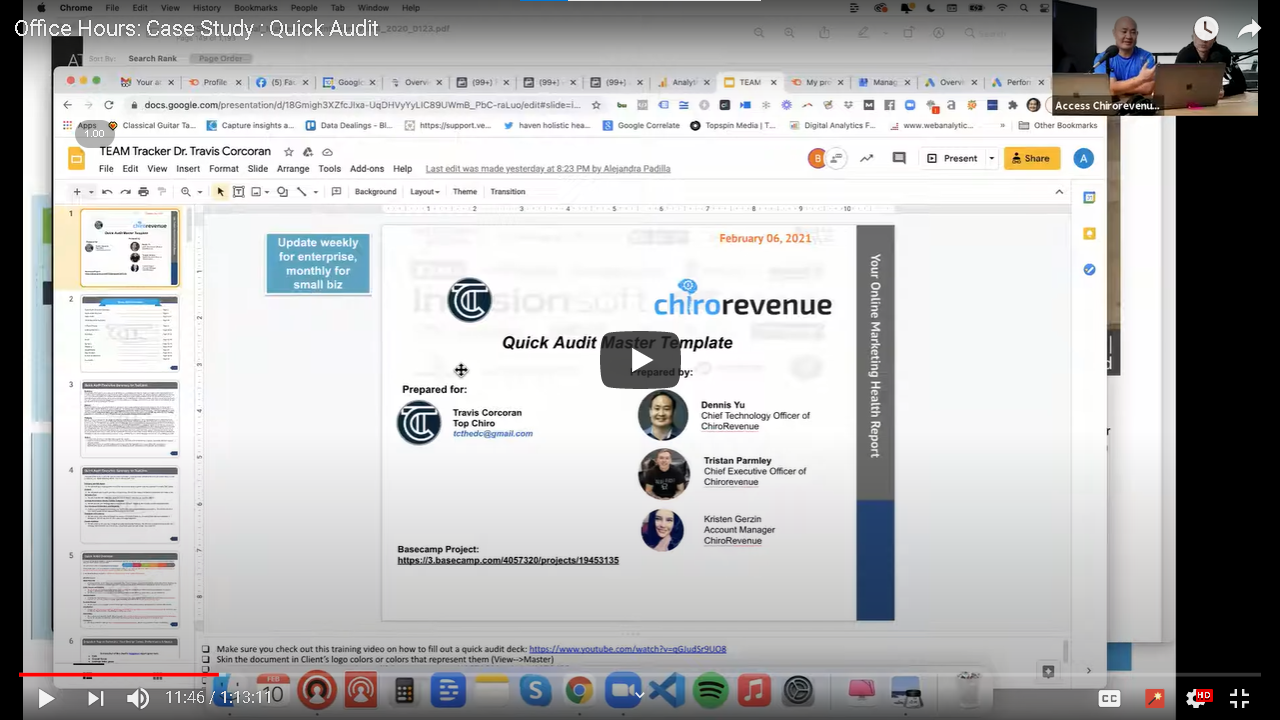
Task: Open the Layout dropdown
Action: 425,191
